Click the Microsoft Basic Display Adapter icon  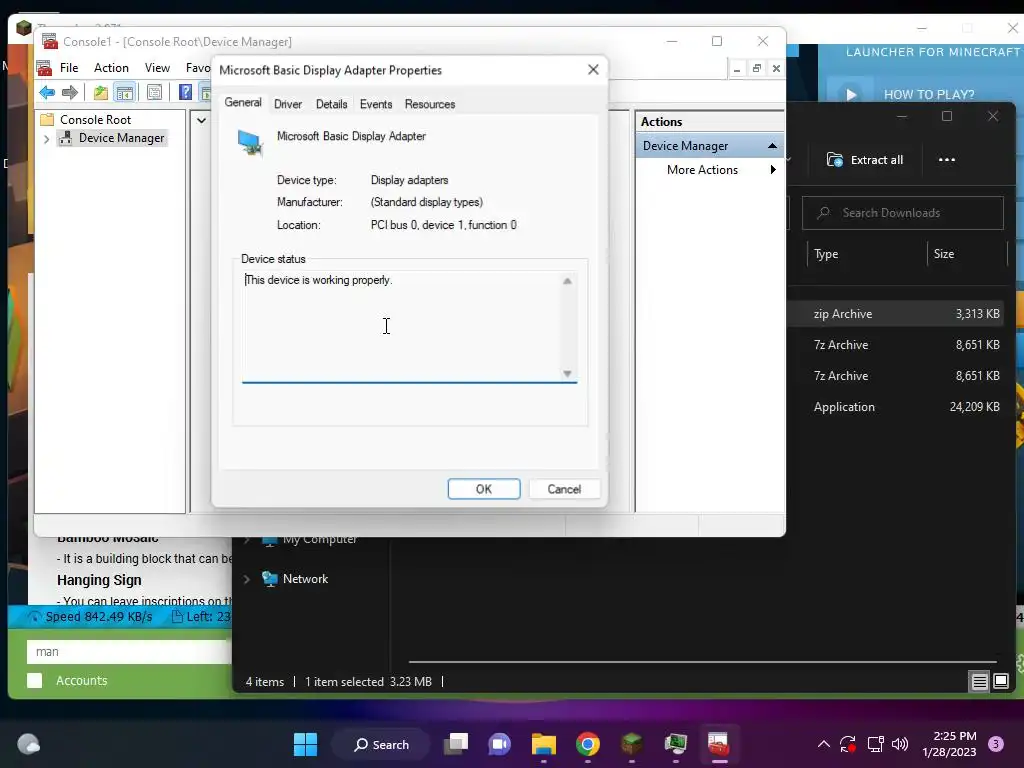coord(250,142)
